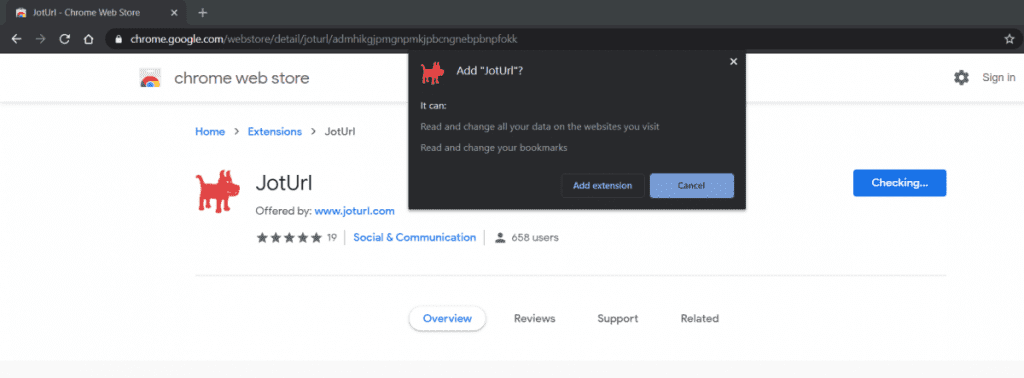Screen dimensions: 1024x378
Task: Switch to the Reviews tab
Action: [x=534, y=319]
